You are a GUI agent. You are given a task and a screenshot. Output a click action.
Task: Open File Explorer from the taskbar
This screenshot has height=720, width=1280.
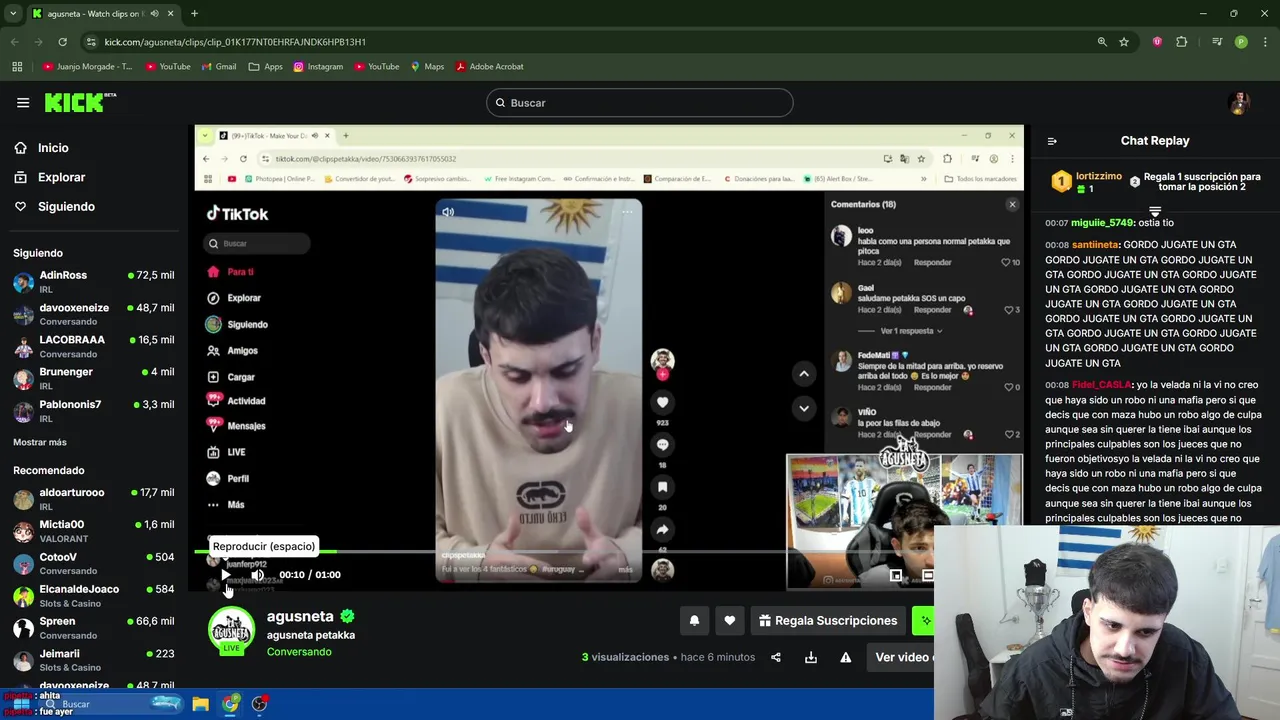(x=200, y=704)
